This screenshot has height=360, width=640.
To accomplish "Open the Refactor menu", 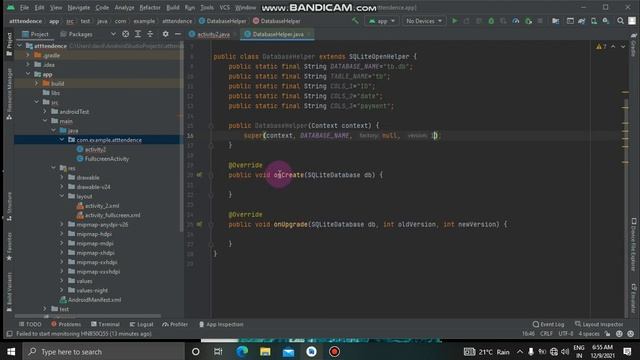I will click(x=150, y=8).
